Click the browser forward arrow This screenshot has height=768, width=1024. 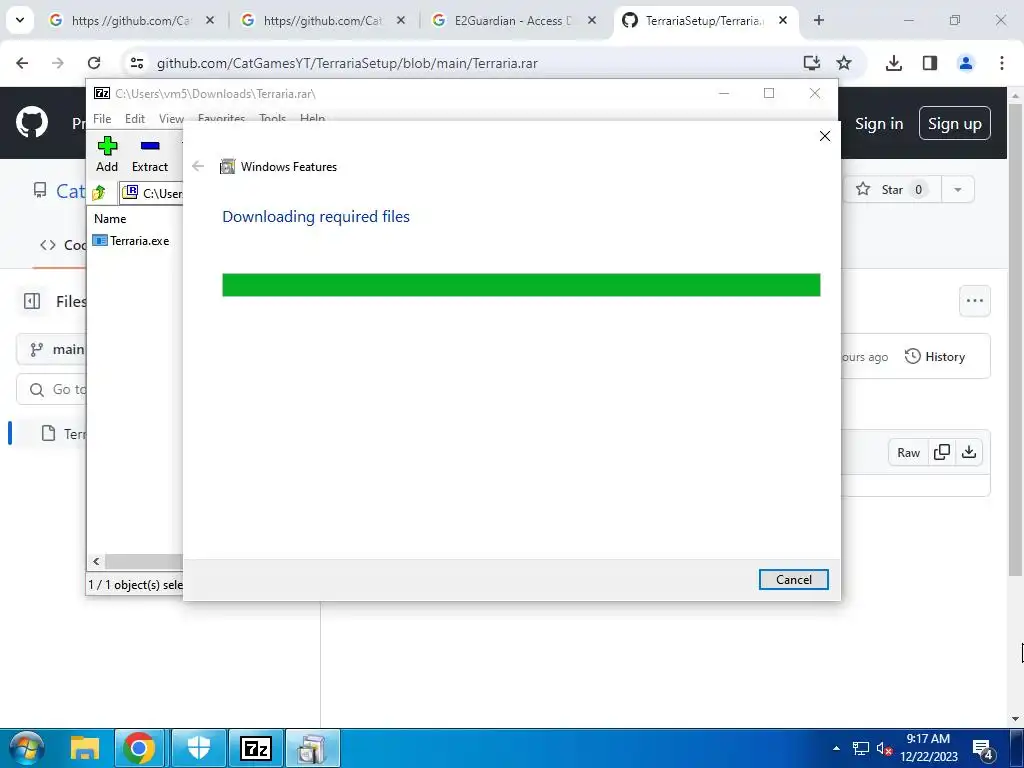(58, 63)
